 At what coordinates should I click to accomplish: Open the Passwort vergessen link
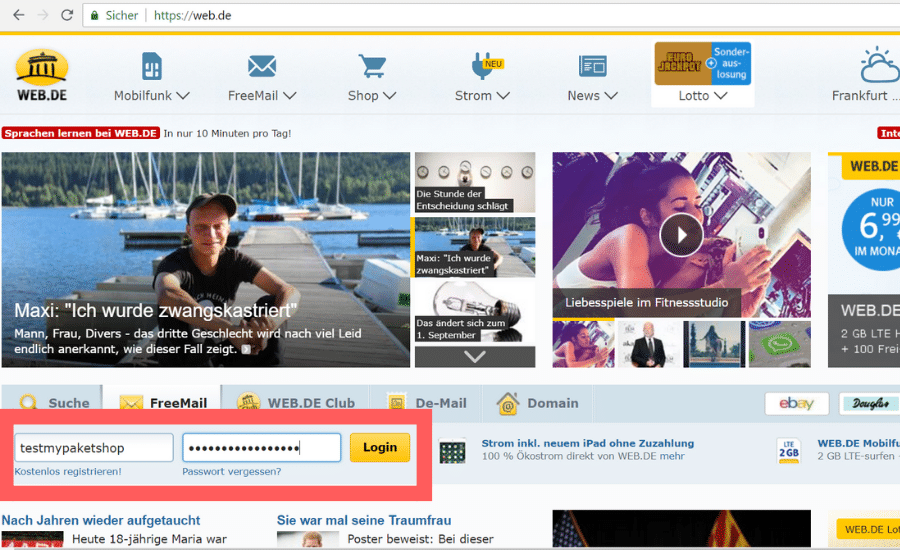231,471
